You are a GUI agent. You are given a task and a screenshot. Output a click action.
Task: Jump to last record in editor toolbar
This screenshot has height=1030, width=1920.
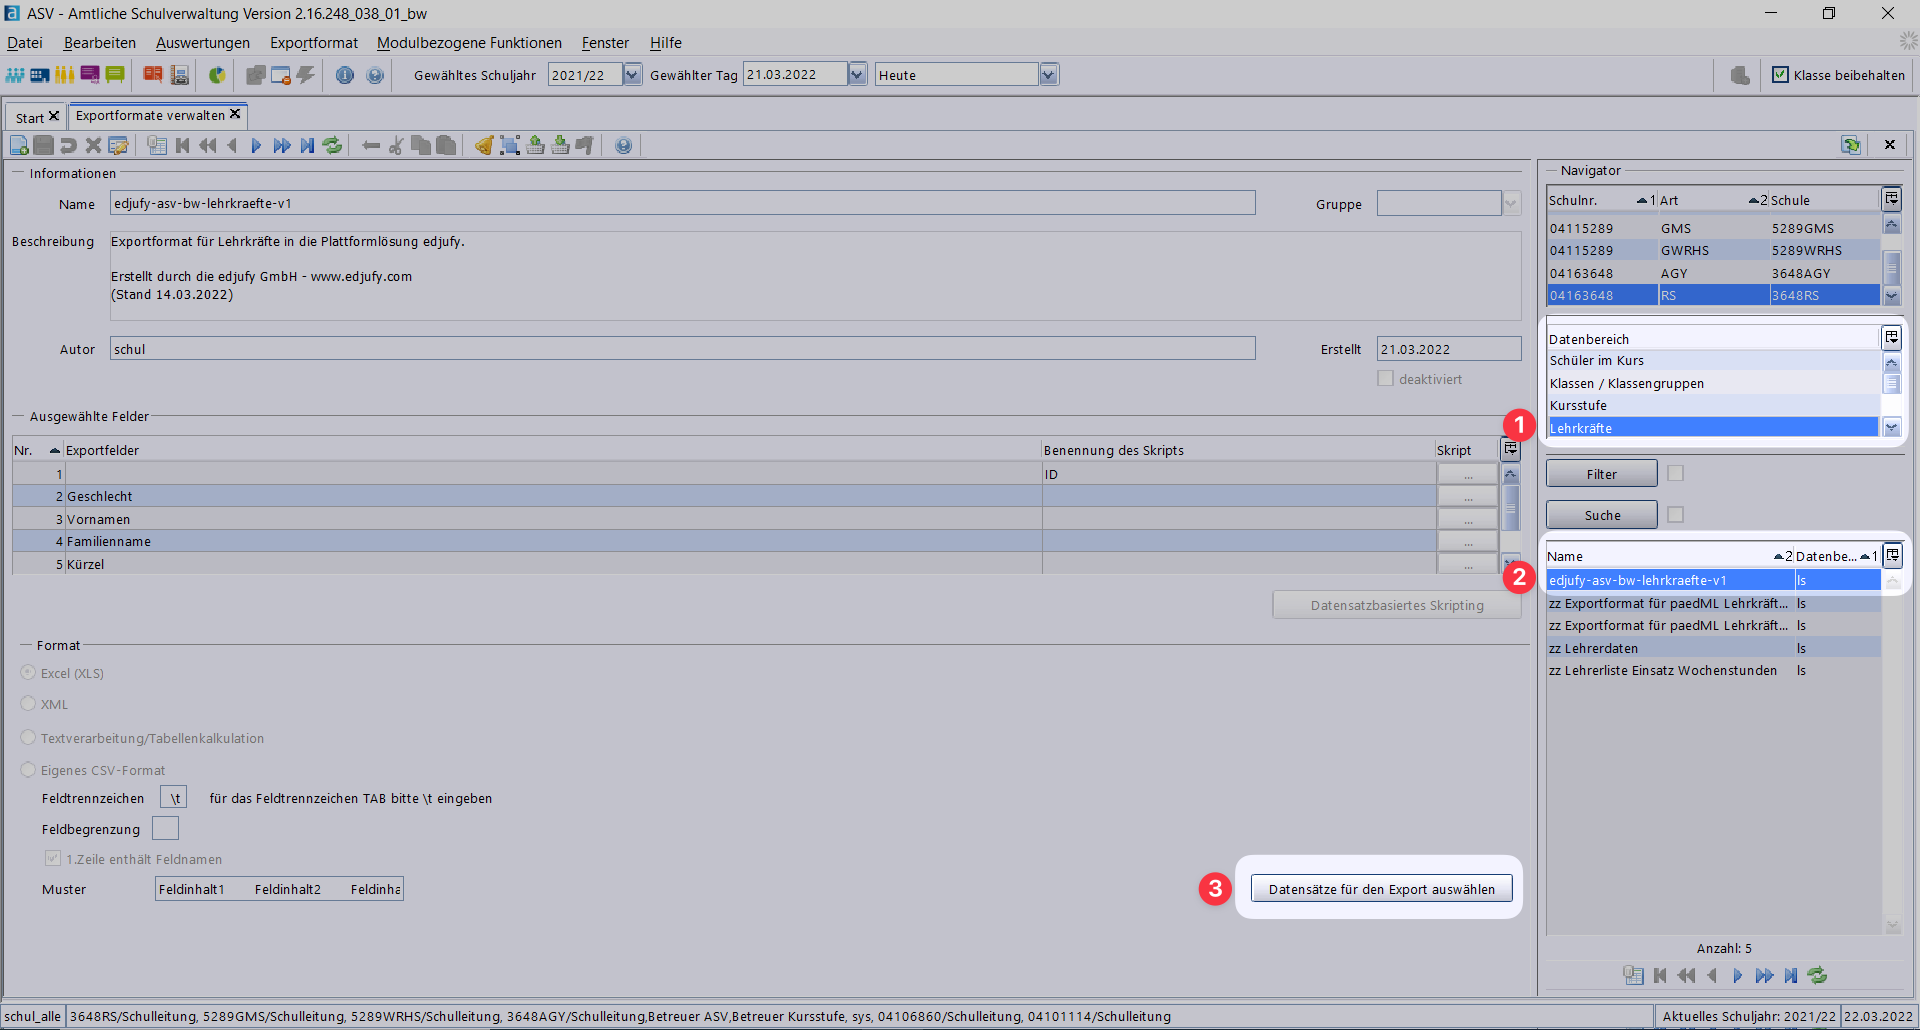pyautogui.click(x=307, y=146)
